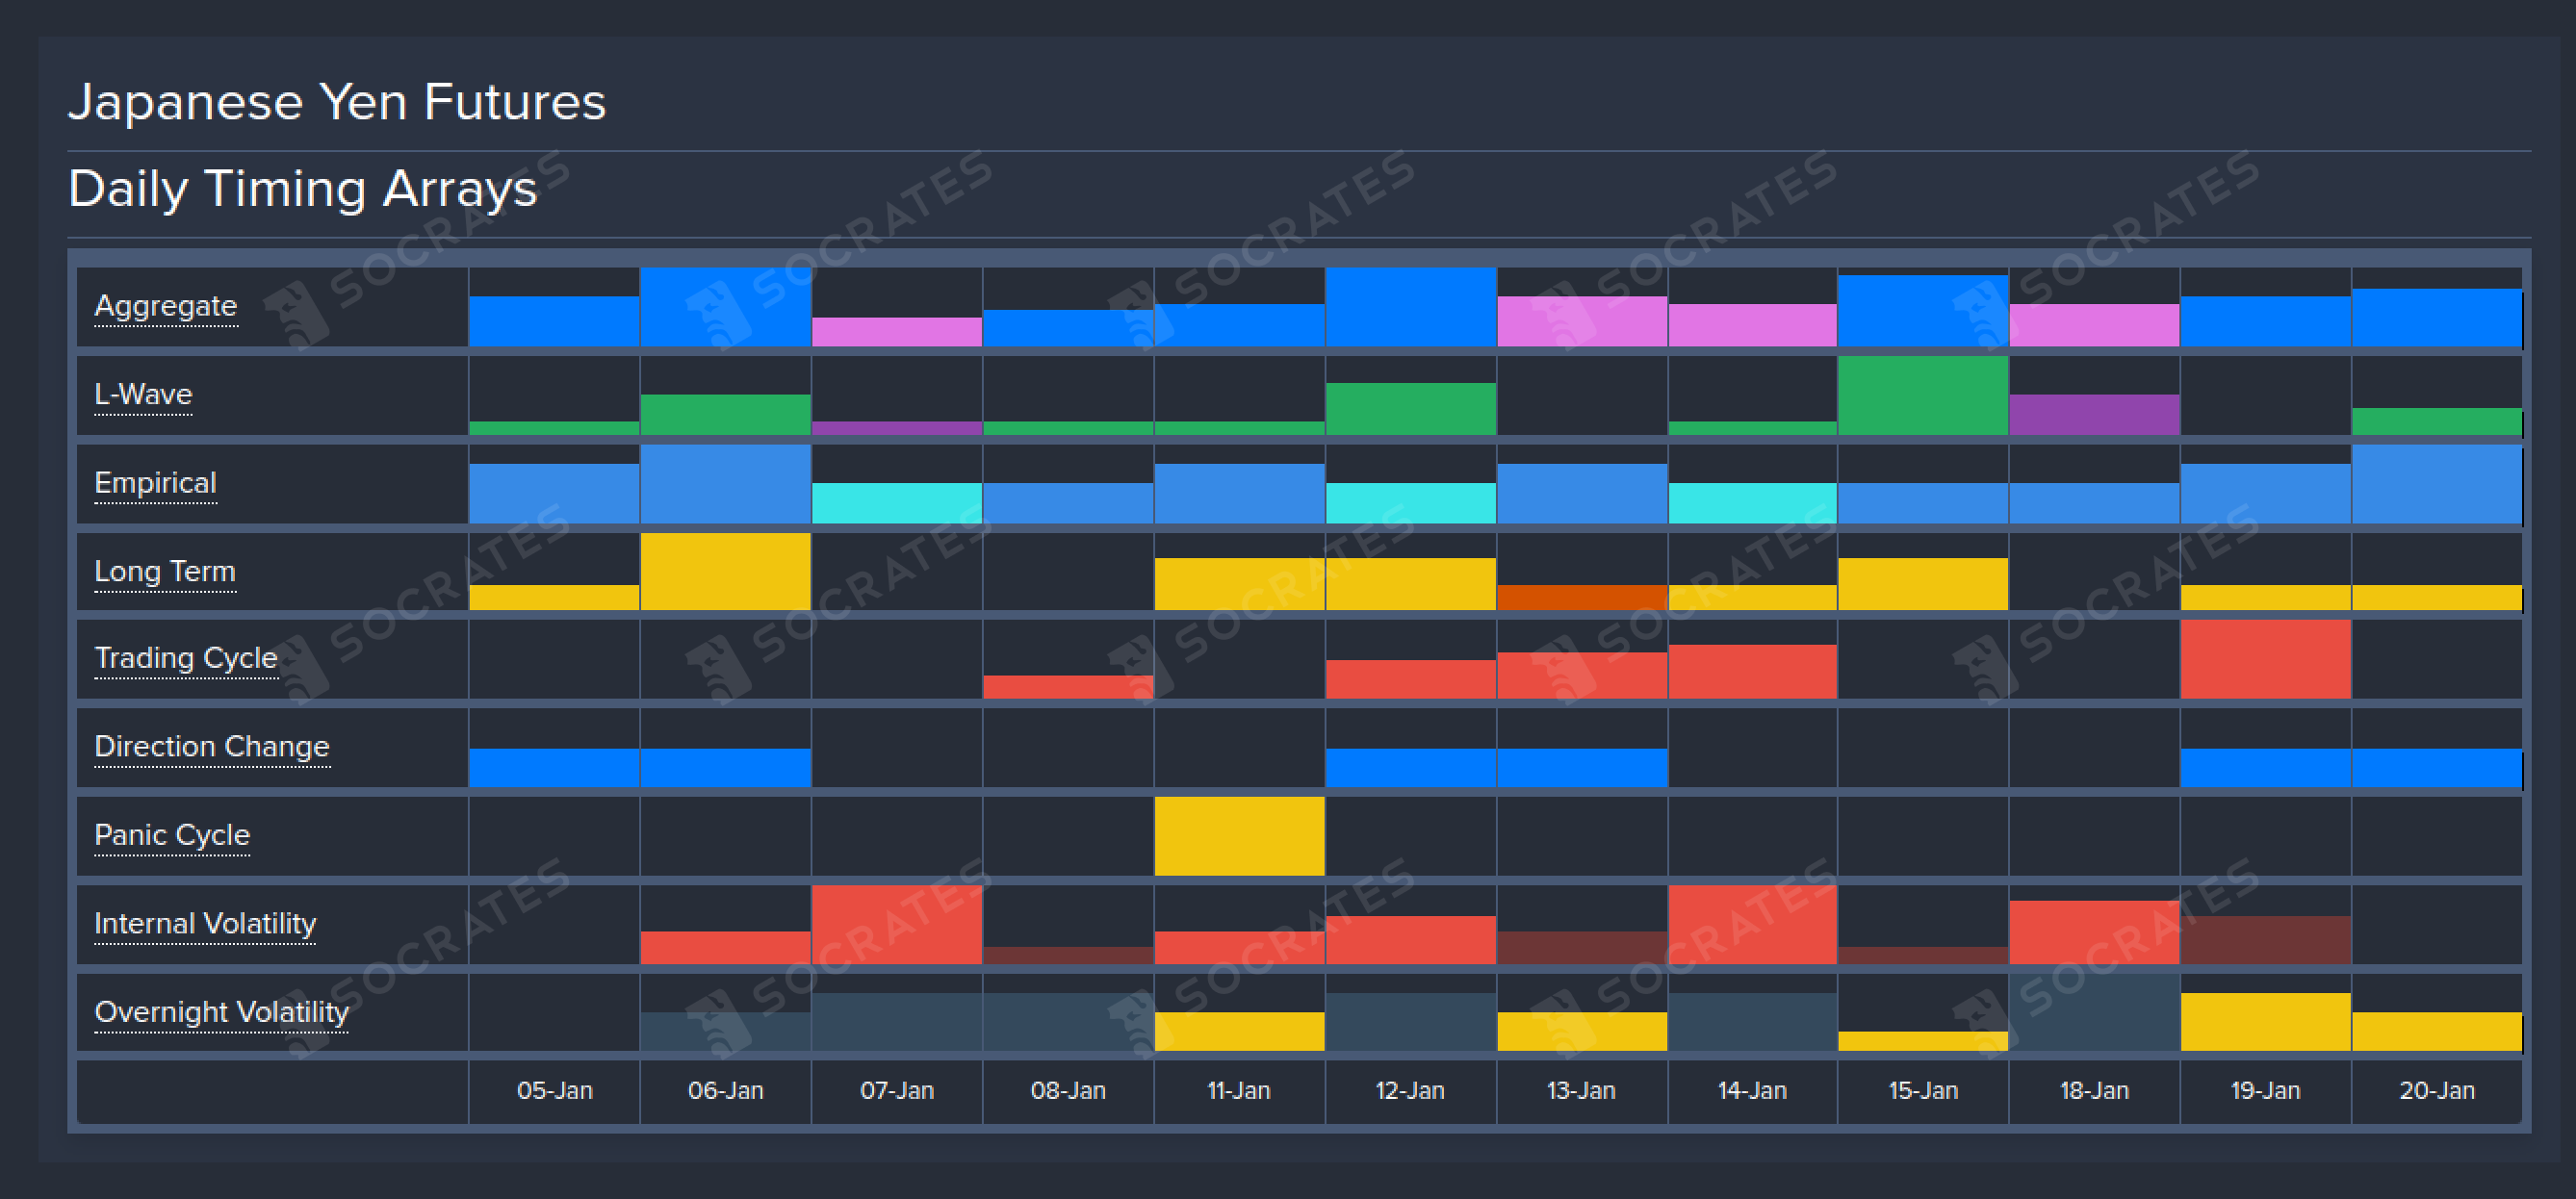Click the tall red Internal Volatility bar on 07-Jan
2576x1199 pixels.
897,925
